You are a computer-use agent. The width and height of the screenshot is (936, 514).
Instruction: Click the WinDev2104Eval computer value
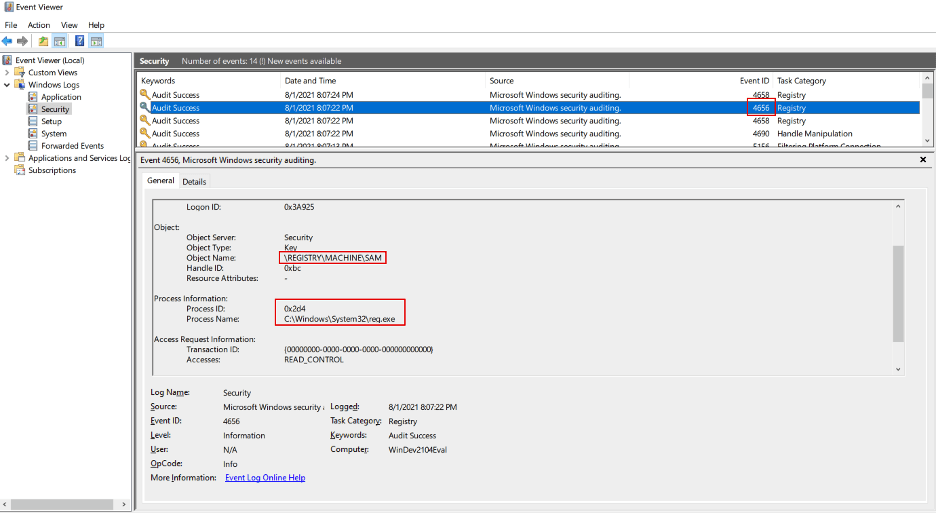(x=418, y=450)
